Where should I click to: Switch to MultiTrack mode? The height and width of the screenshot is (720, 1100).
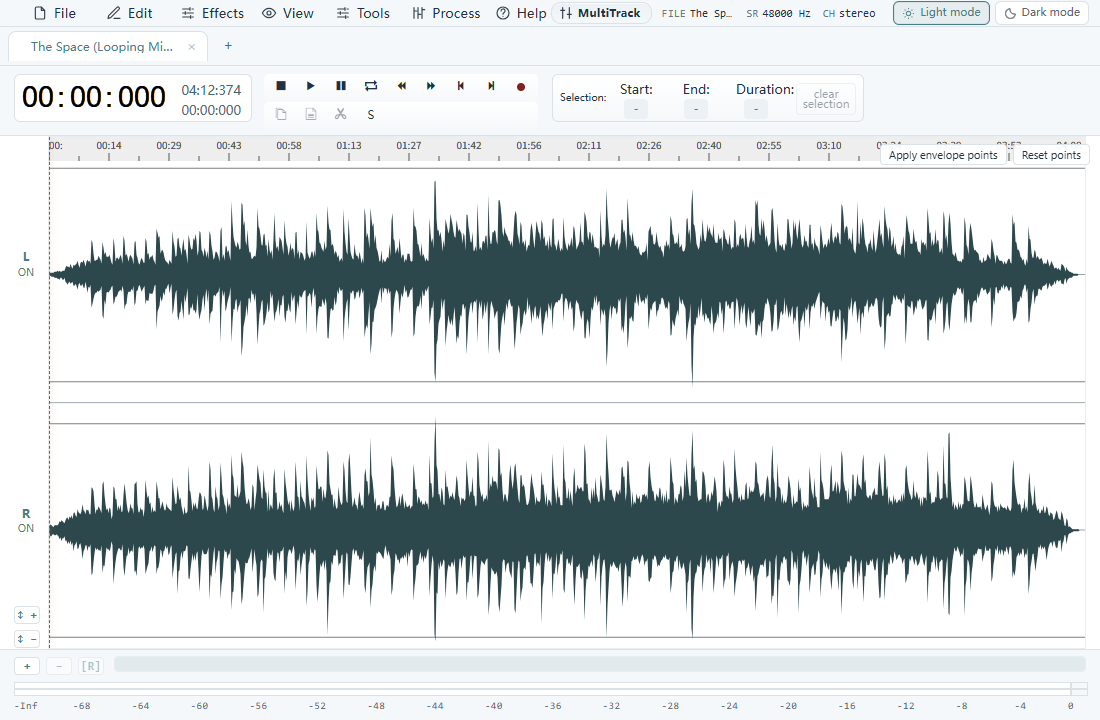pos(601,13)
